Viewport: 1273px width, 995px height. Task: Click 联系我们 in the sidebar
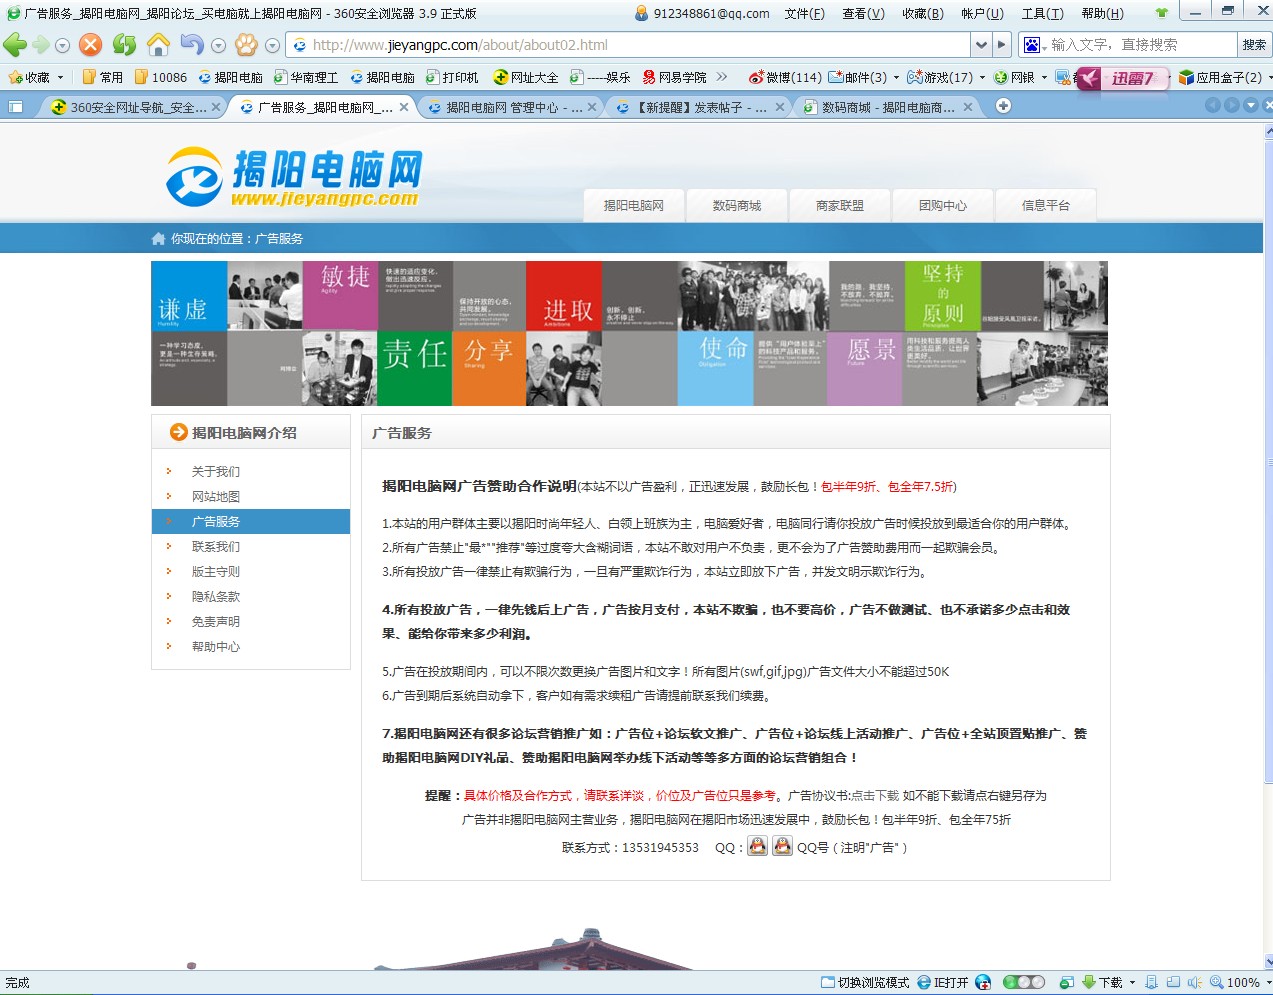point(216,547)
